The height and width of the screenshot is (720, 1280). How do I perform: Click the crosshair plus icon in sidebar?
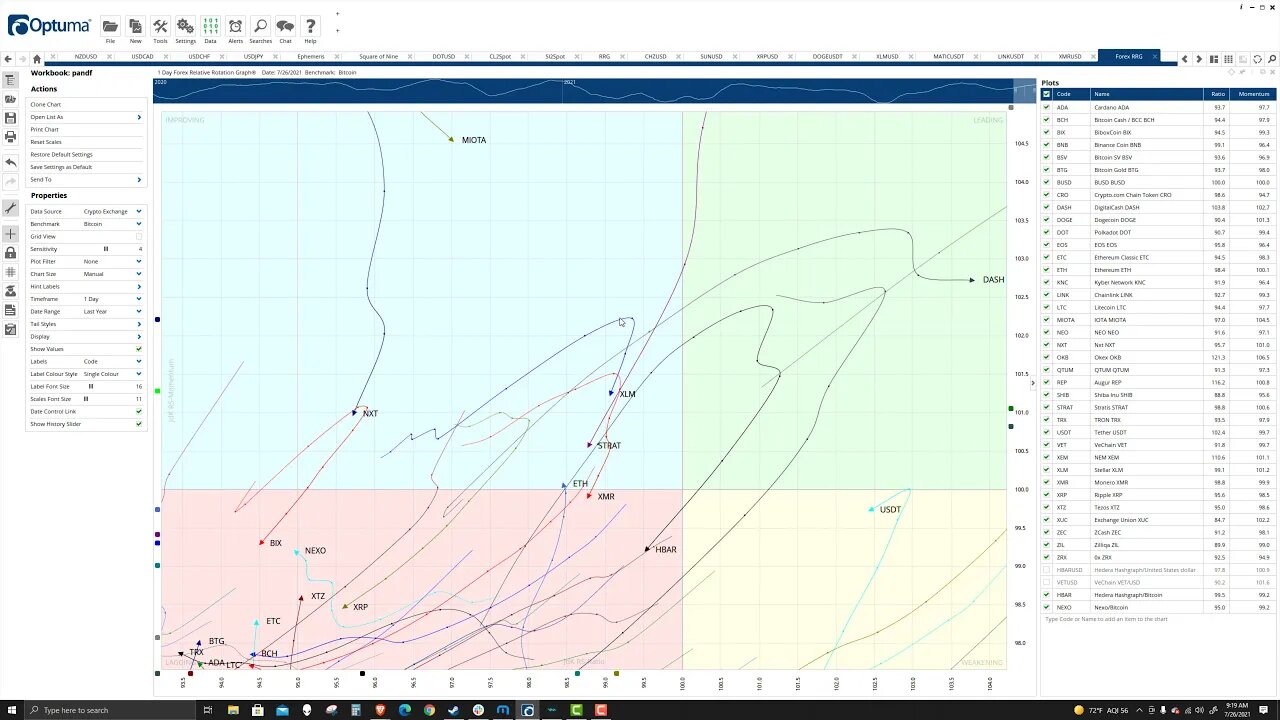10,234
